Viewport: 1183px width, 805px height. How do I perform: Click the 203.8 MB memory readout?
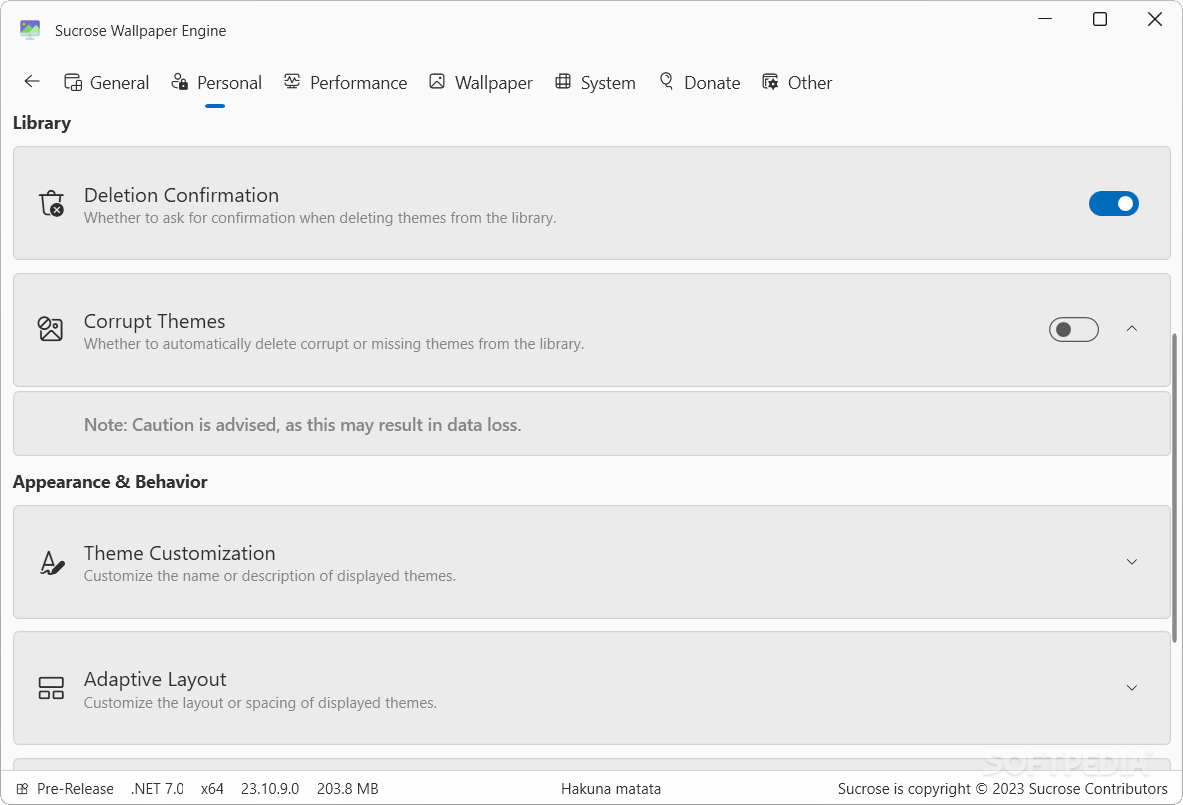point(348,788)
